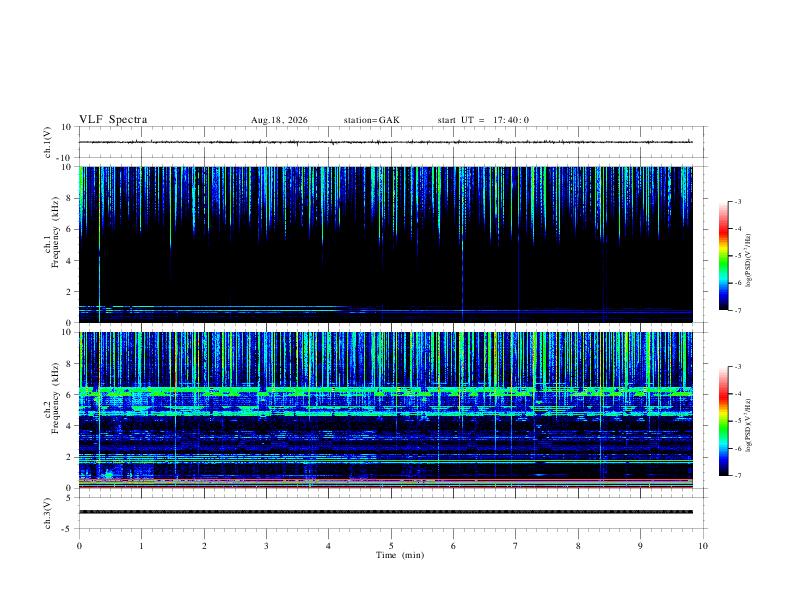Click the ch.3 black waveform trace
792x612 pixels.
(x=385, y=512)
